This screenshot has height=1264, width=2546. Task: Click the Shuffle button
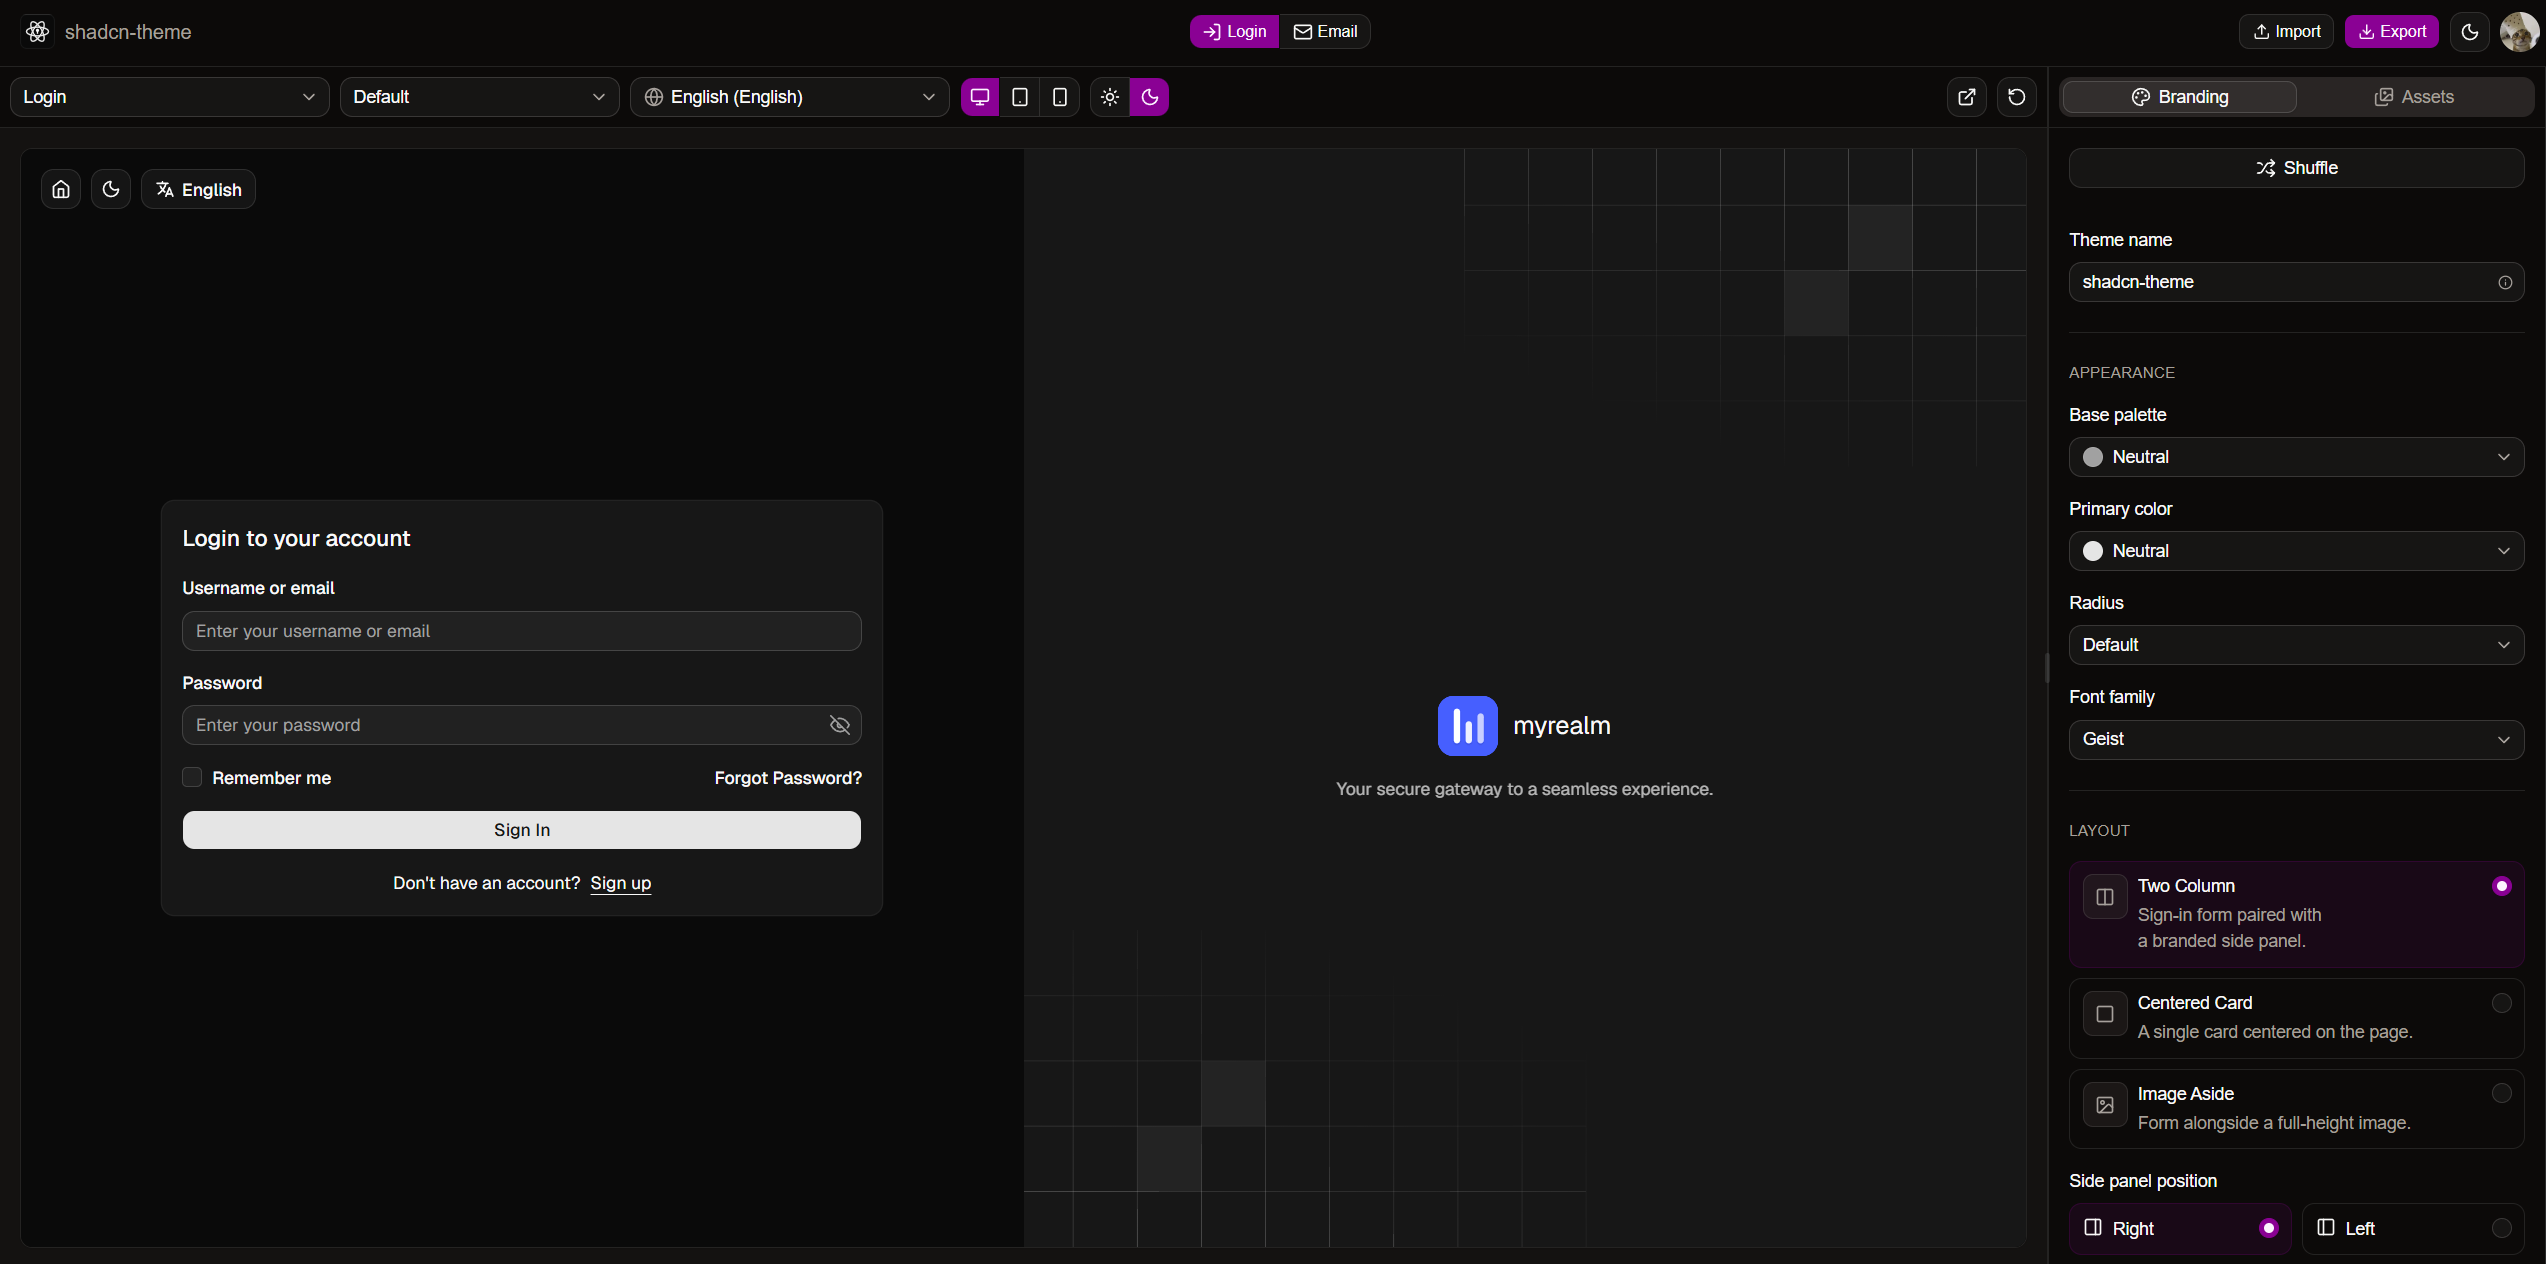(2296, 168)
